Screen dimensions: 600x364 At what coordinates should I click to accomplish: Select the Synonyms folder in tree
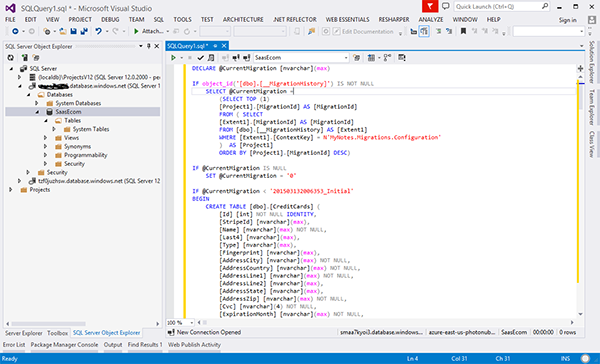click(x=77, y=146)
